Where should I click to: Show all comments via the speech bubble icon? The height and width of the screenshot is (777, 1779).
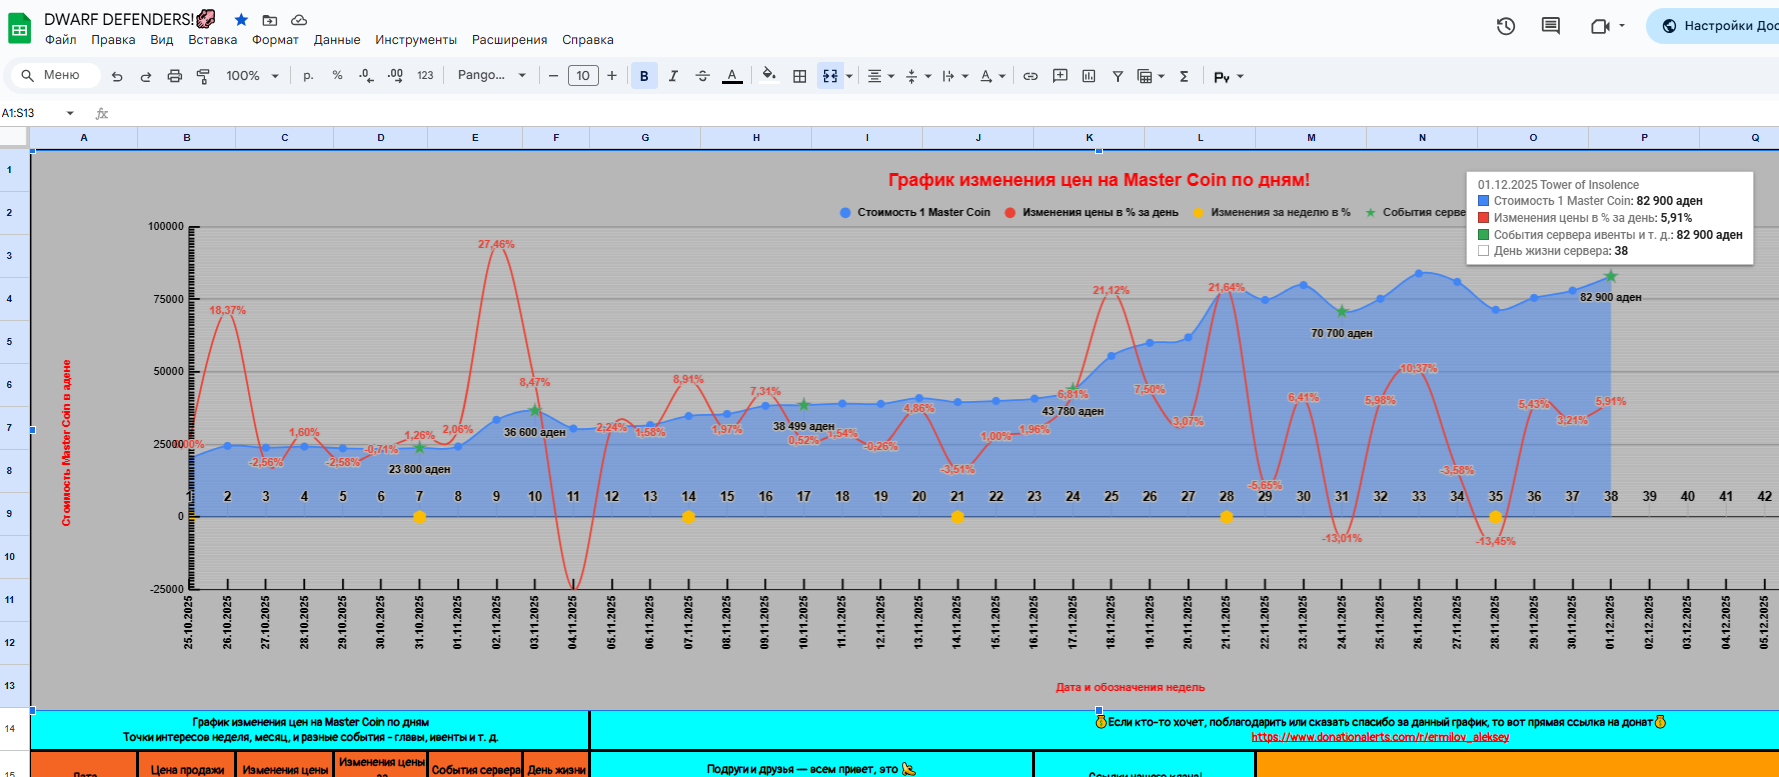(x=1551, y=26)
